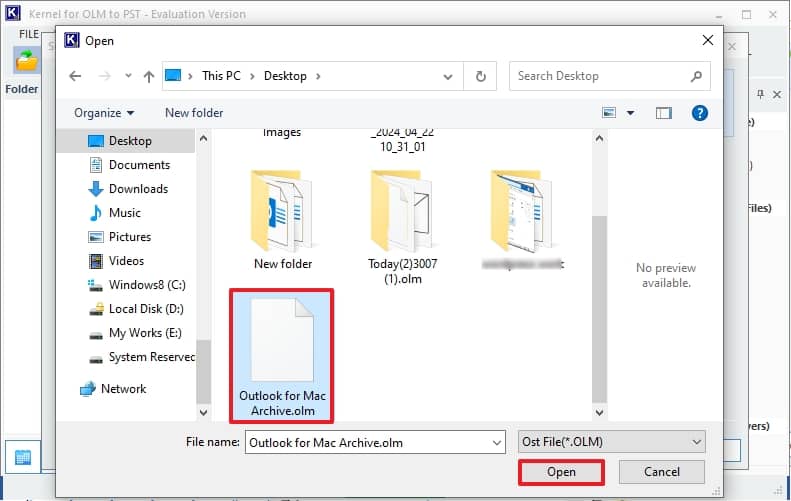Select Network in navigation pane

coord(126,389)
